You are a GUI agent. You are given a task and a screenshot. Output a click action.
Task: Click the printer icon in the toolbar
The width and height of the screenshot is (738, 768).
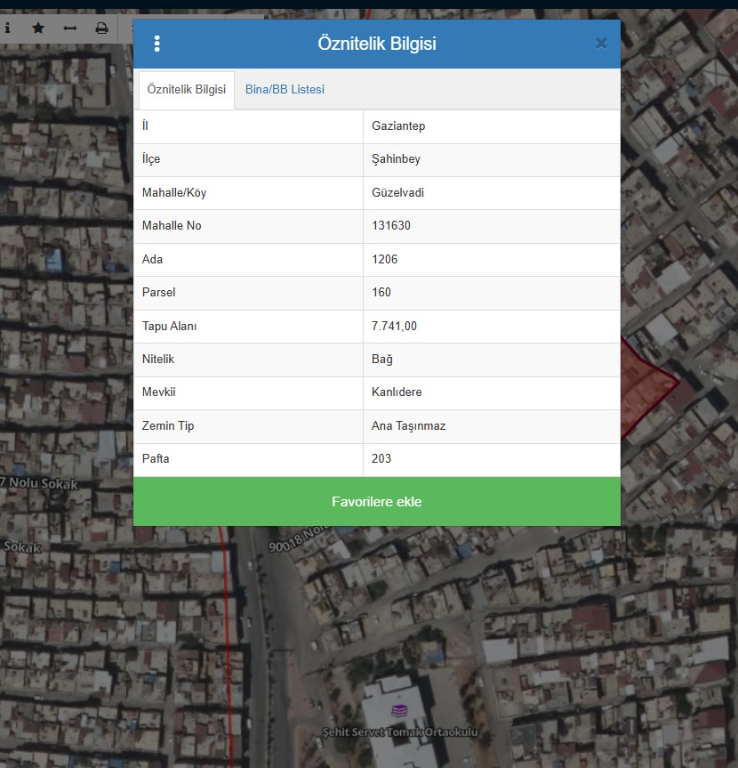tap(101, 28)
